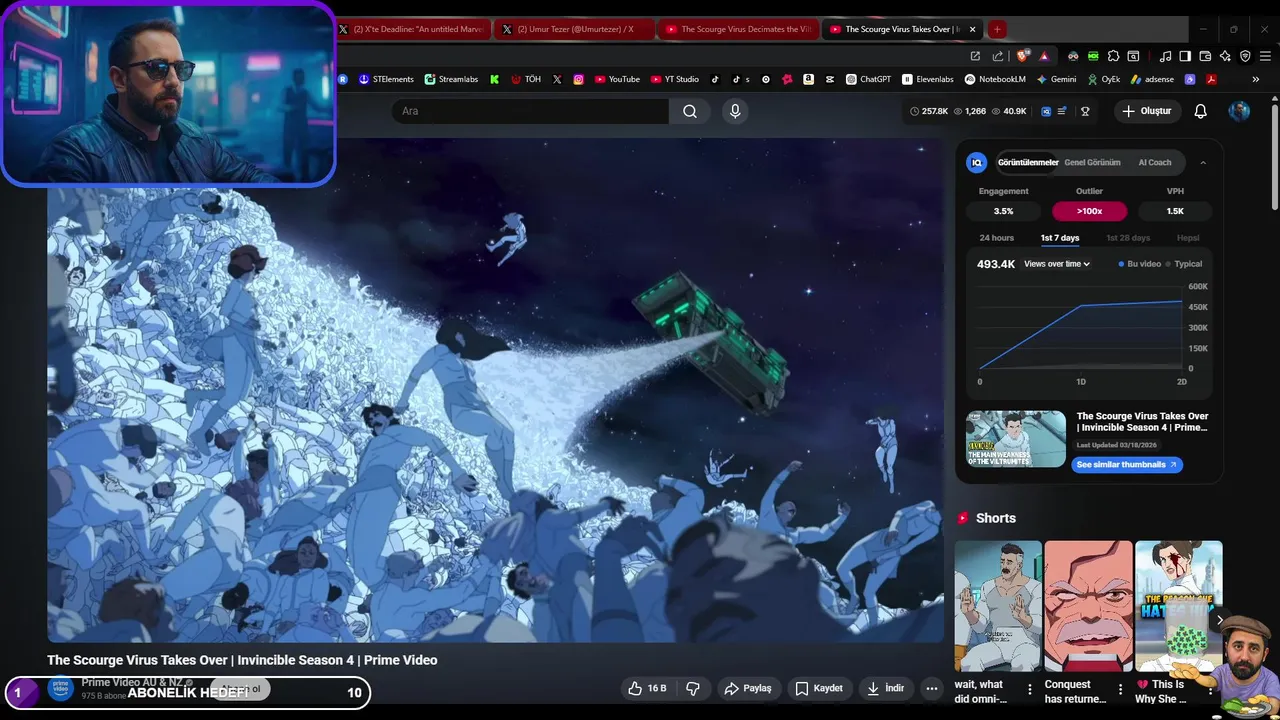Click the search magnifier button
The width and height of the screenshot is (1280, 720).
coord(690,111)
